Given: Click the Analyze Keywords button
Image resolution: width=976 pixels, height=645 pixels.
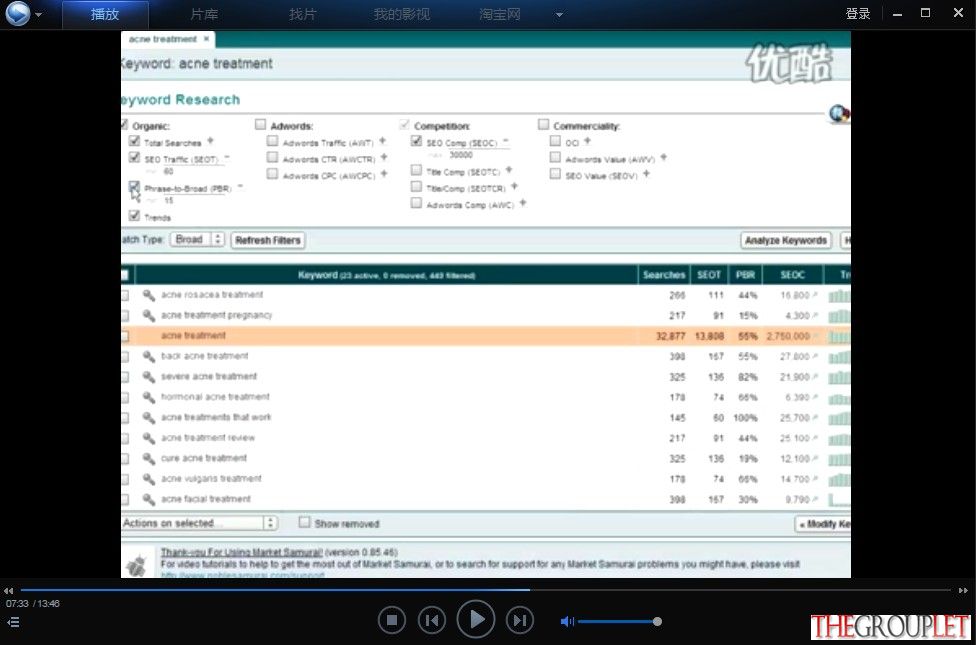Looking at the screenshot, I should [786, 240].
